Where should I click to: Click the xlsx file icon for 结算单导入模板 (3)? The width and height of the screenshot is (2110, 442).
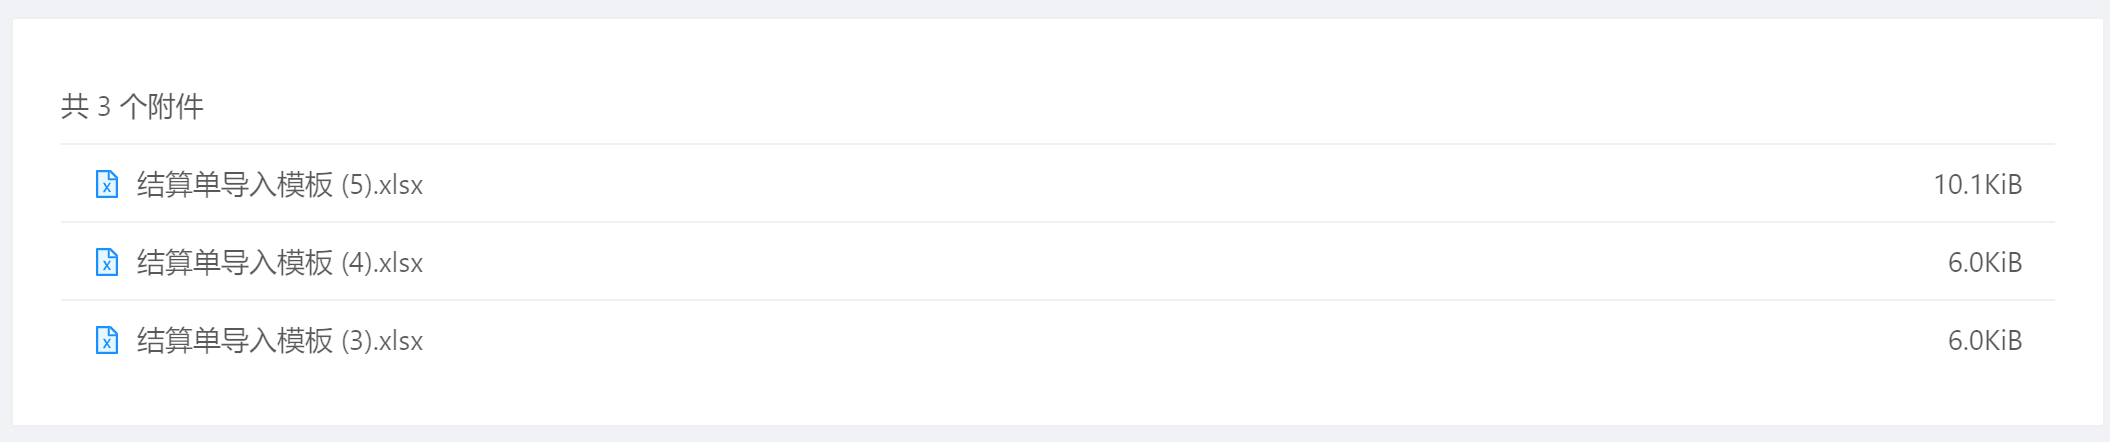[x=106, y=340]
